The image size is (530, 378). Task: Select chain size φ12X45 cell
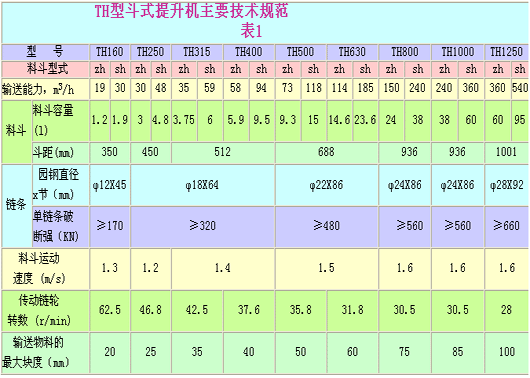click(110, 185)
